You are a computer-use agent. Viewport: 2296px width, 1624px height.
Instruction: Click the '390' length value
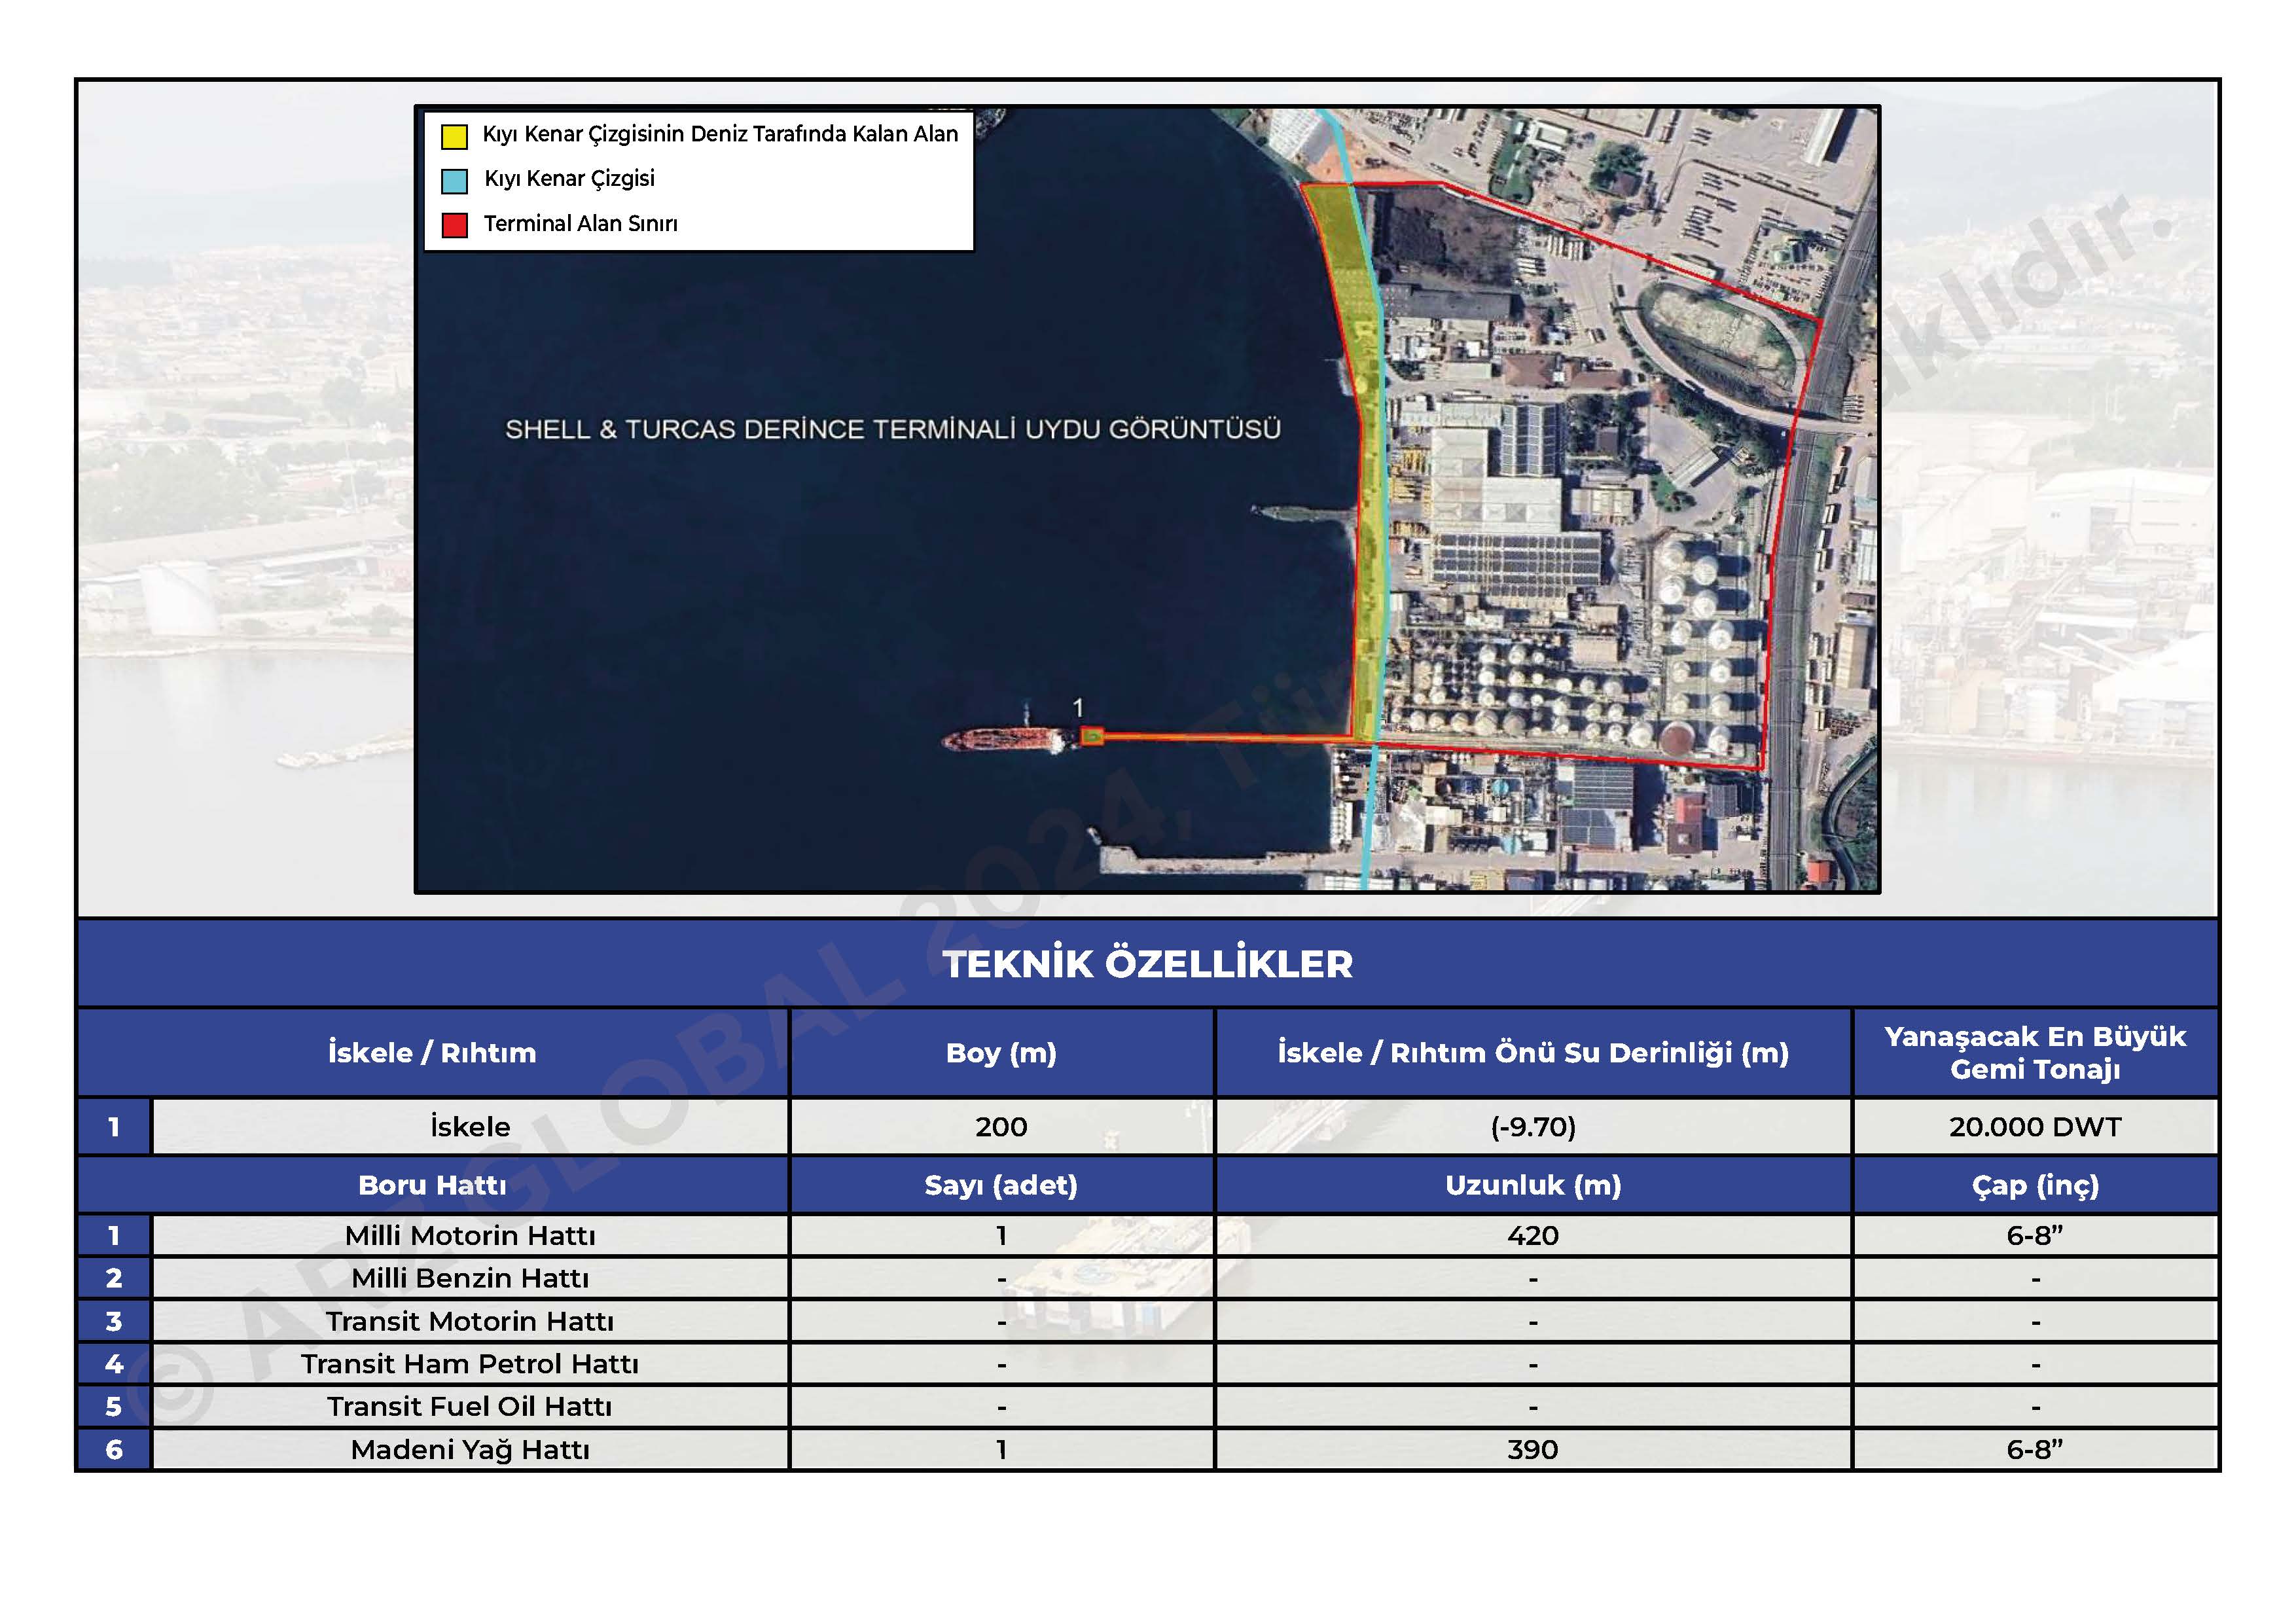pyautogui.click(x=1533, y=1450)
